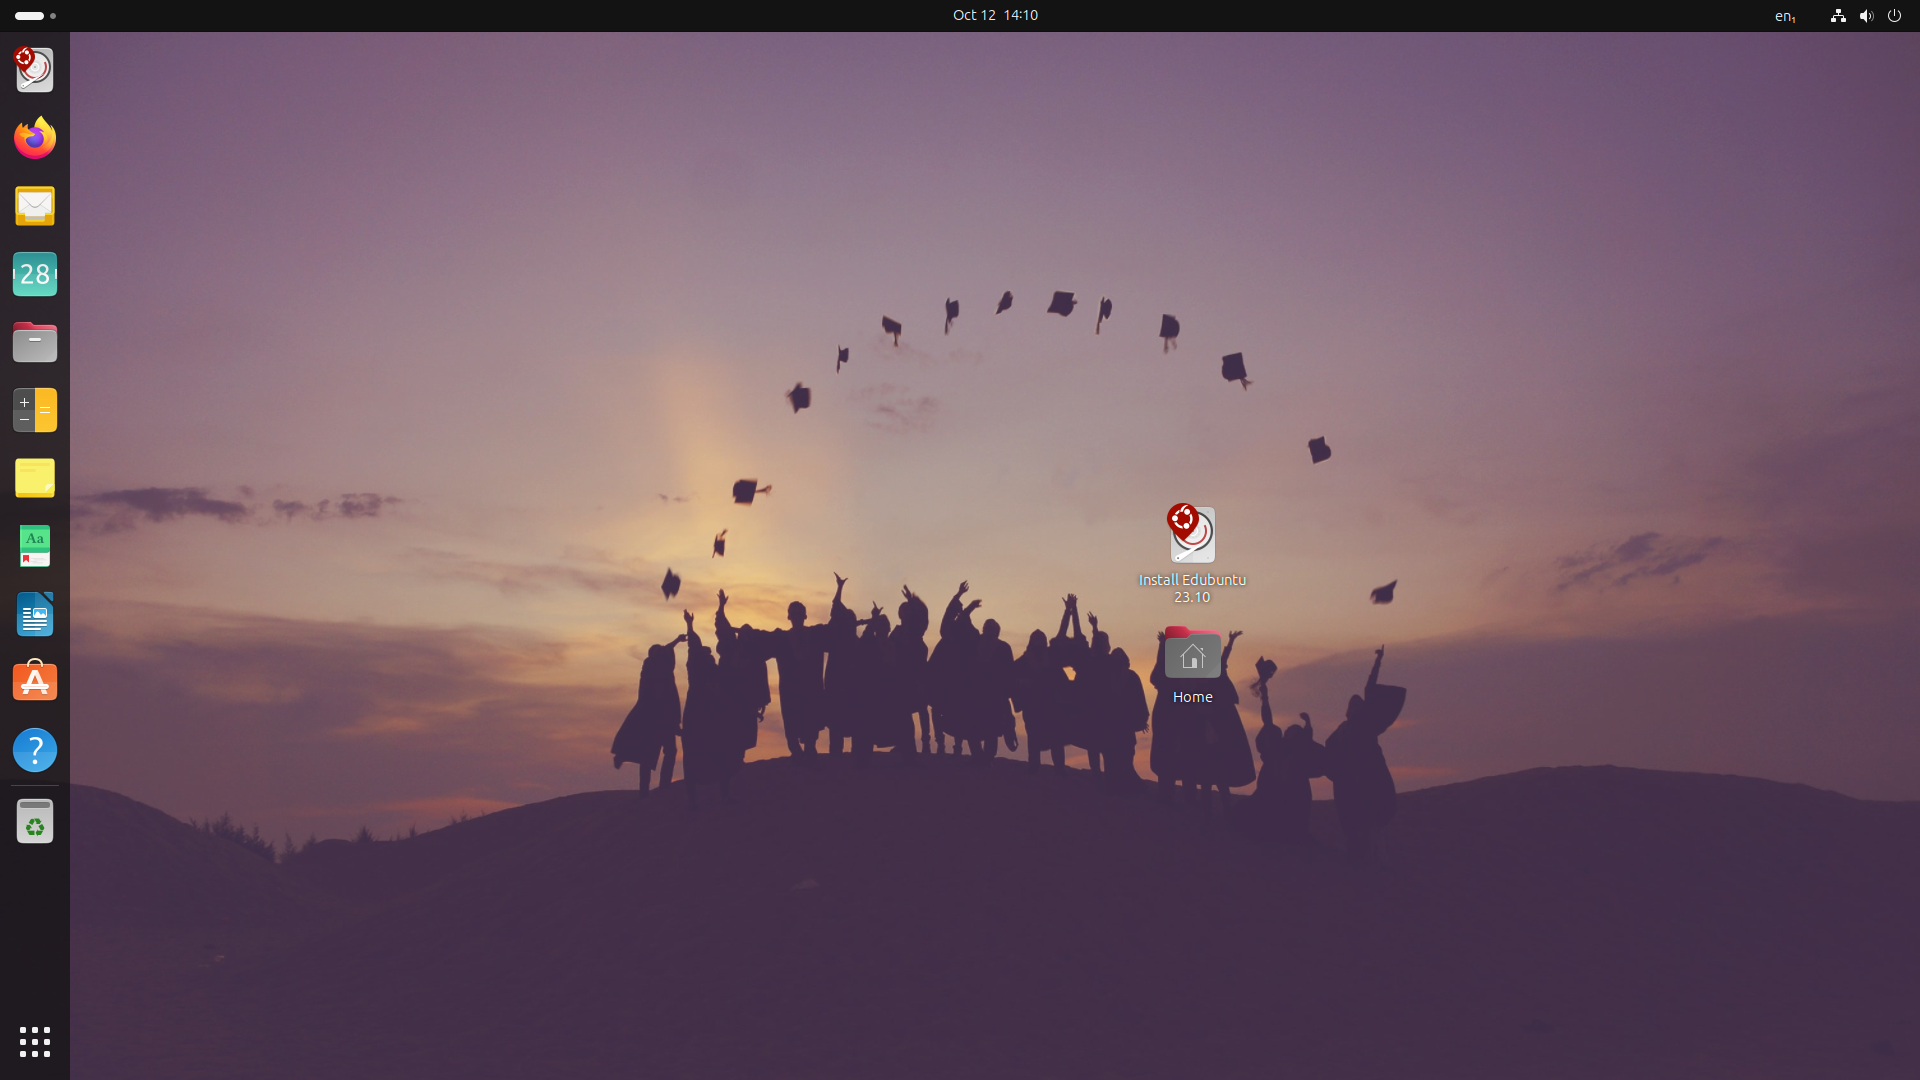The width and height of the screenshot is (1920, 1080).
Task: Launch the Calculator app
Action: pyautogui.click(x=35, y=410)
